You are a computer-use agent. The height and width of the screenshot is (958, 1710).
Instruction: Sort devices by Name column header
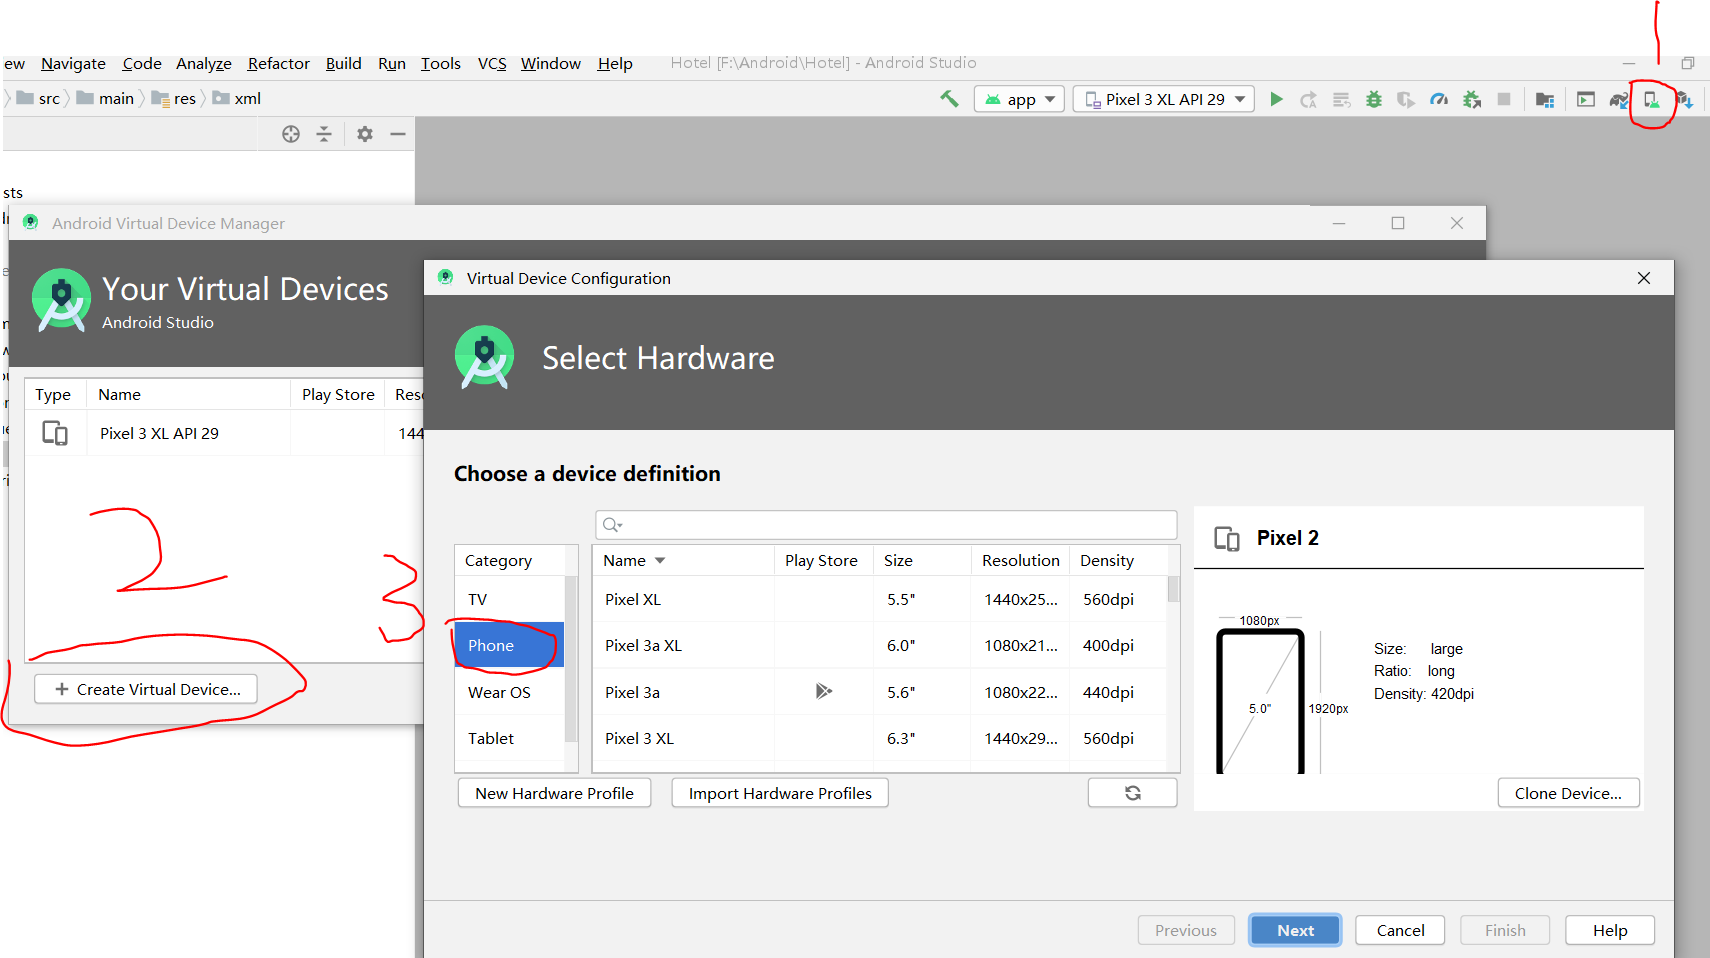pyautogui.click(x=683, y=560)
